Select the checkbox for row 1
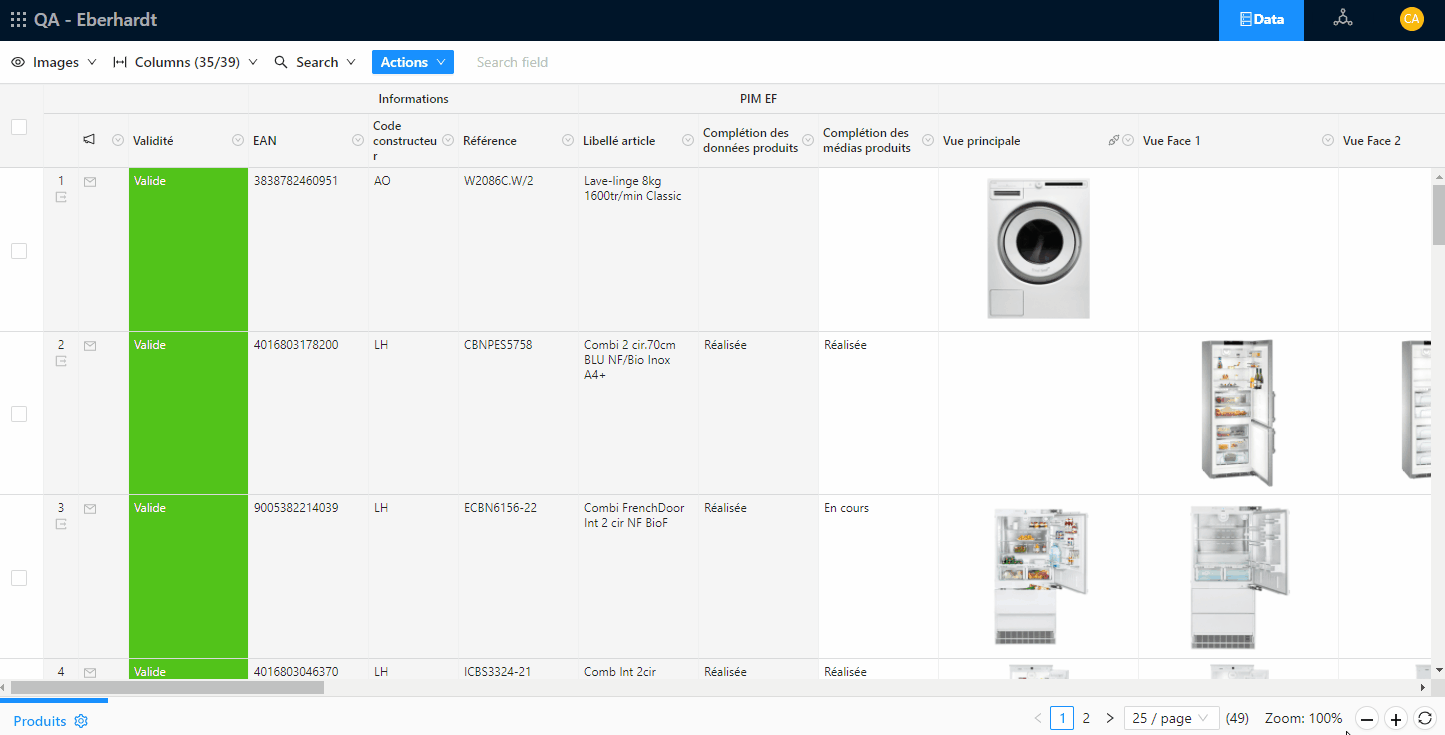1445x735 pixels. tap(19, 251)
